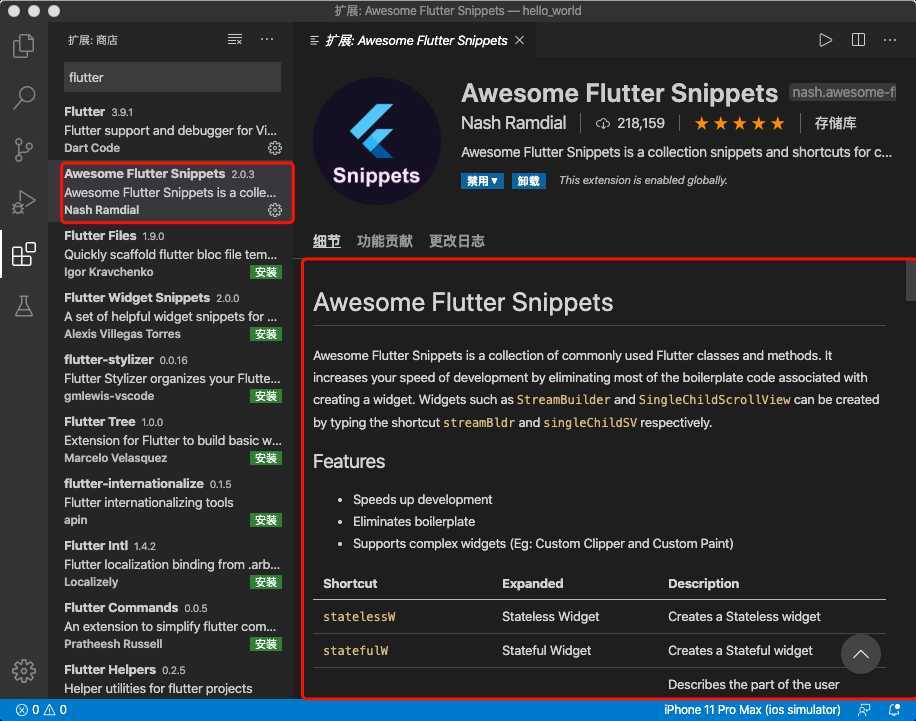
Task: Open the Search view in activity bar
Action: click(x=23, y=98)
